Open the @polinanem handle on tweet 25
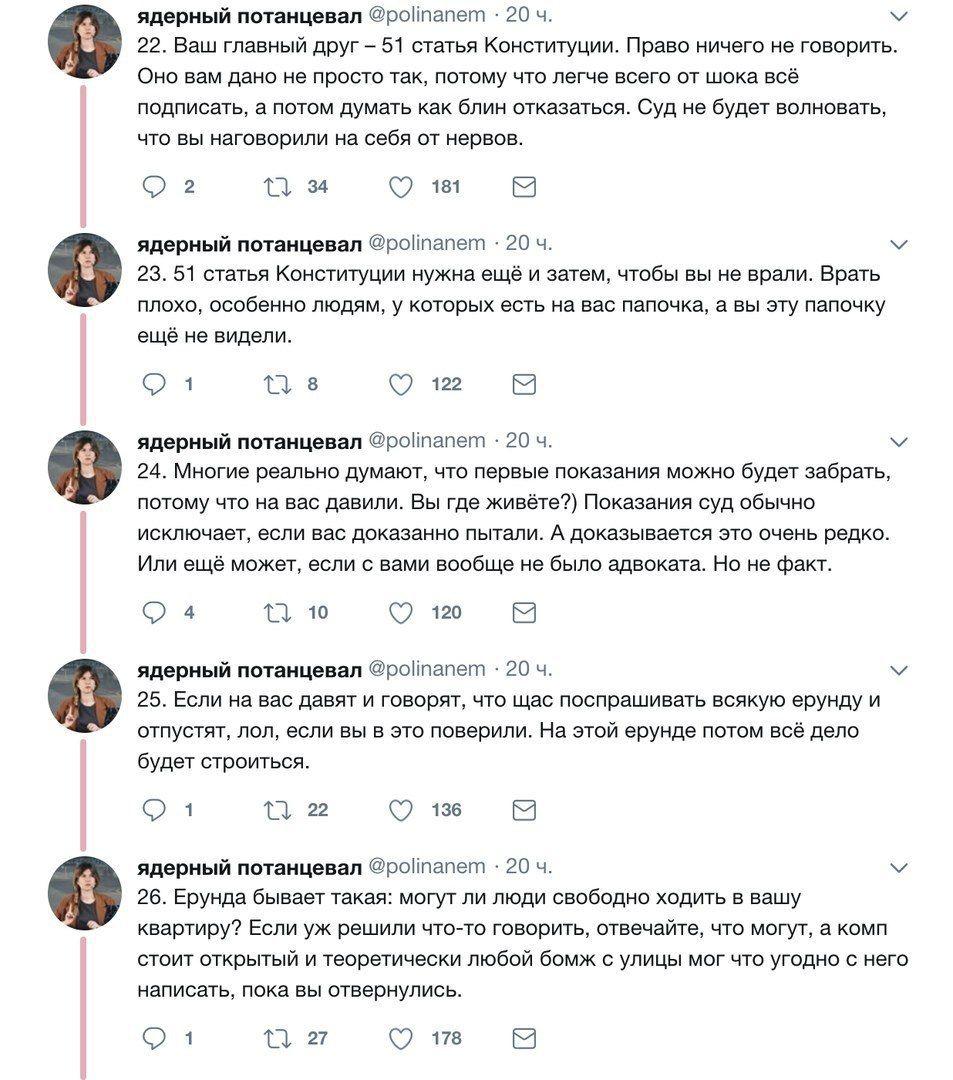The height and width of the screenshot is (1080, 953). pos(427,669)
